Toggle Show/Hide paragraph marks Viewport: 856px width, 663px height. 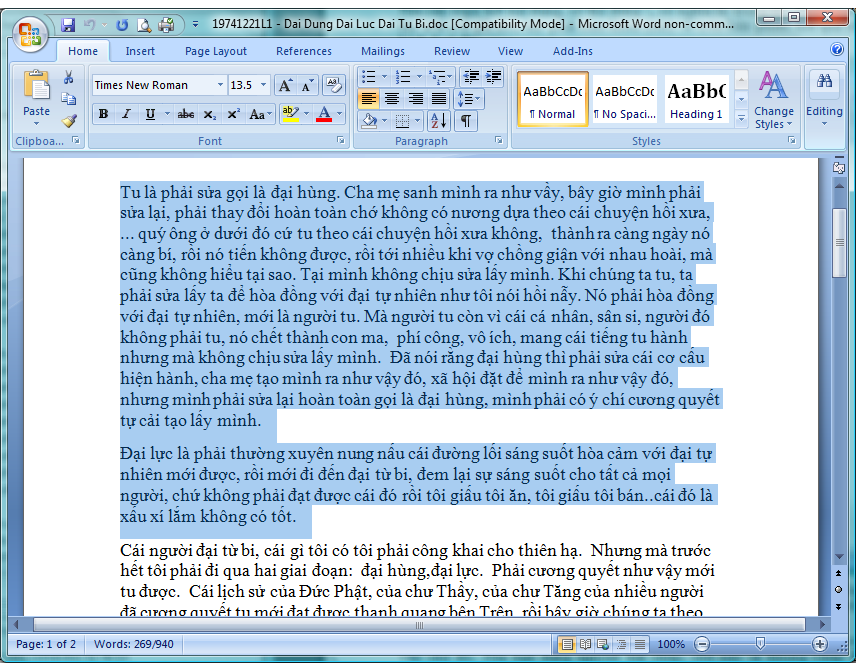click(466, 121)
